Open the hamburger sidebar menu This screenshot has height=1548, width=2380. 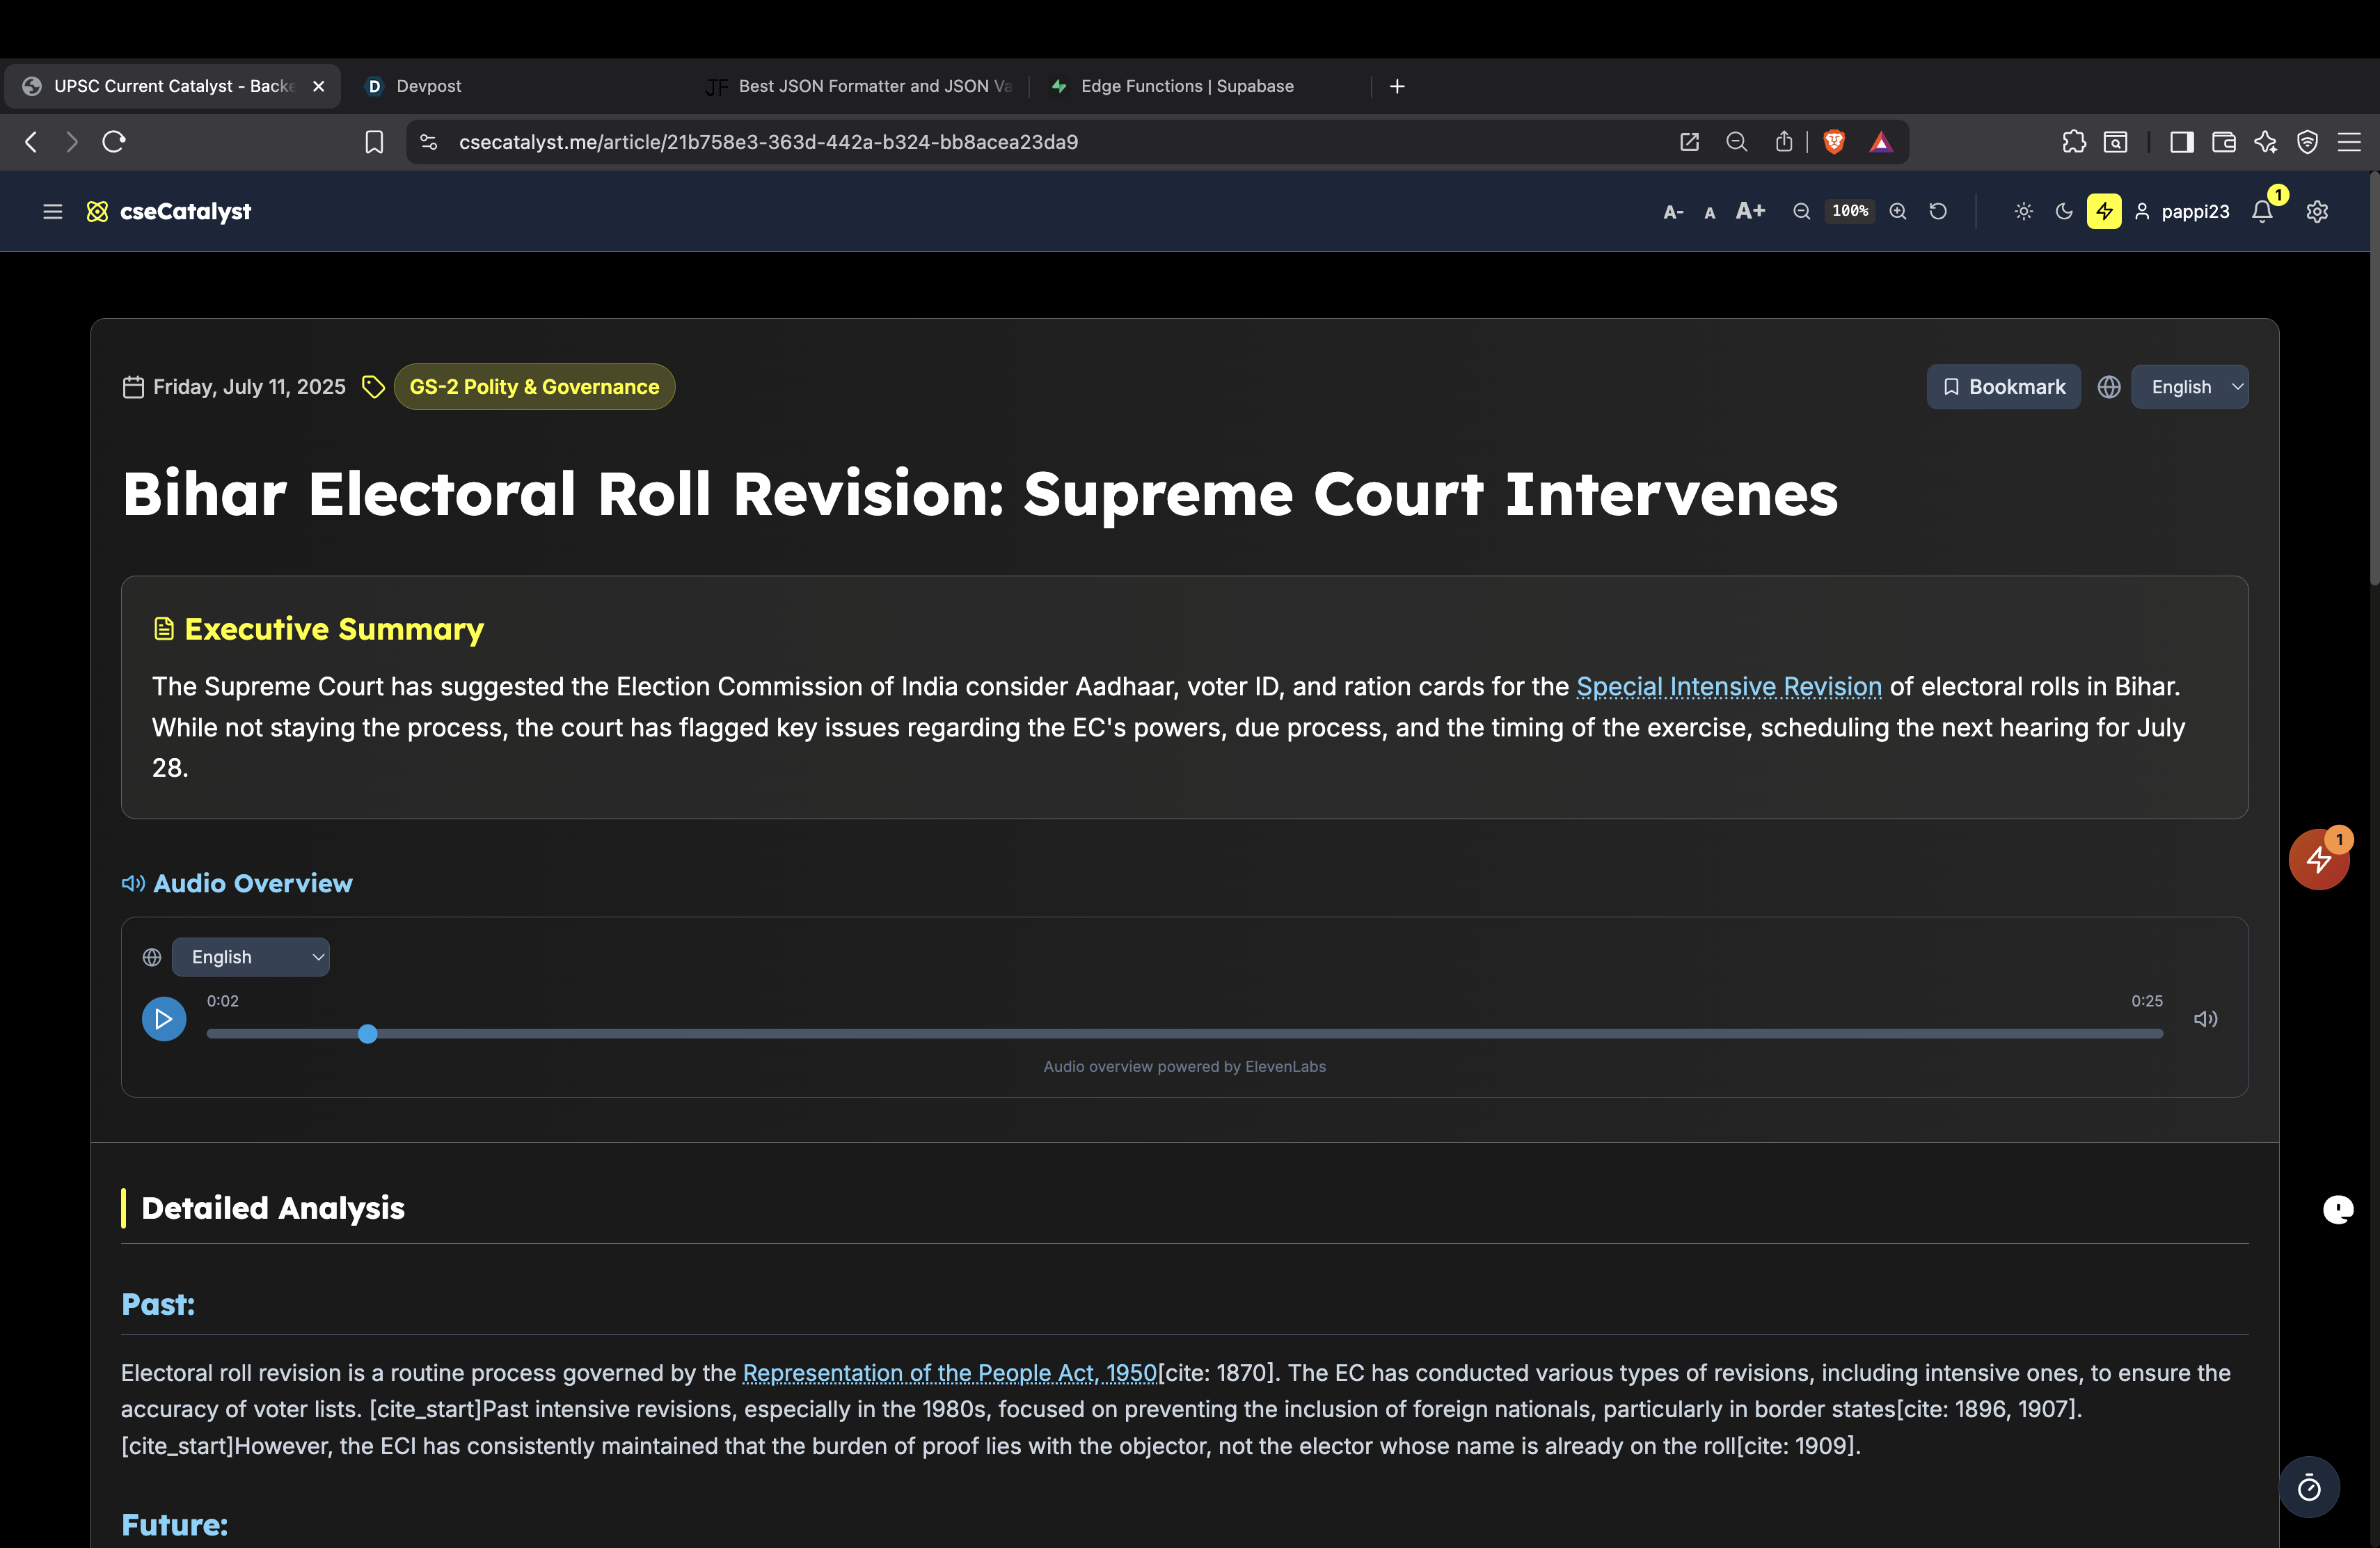tap(53, 211)
